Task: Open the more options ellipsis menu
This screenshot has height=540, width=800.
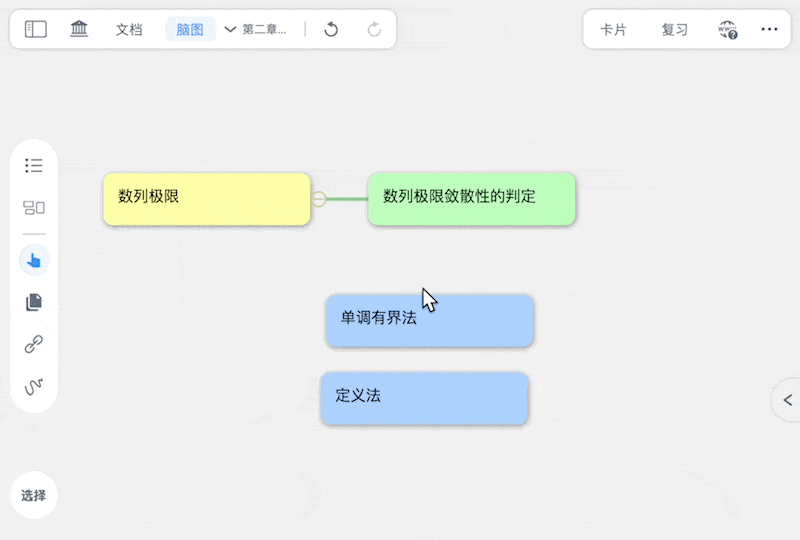Action: (769, 29)
